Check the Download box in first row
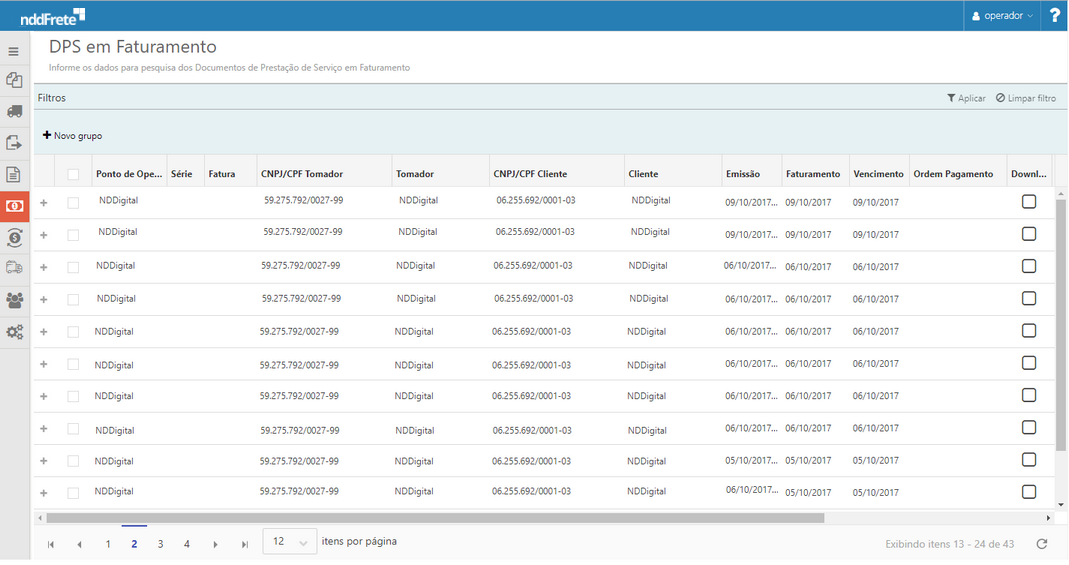The height and width of the screenshot is (565, 1069). (1028, 202)
